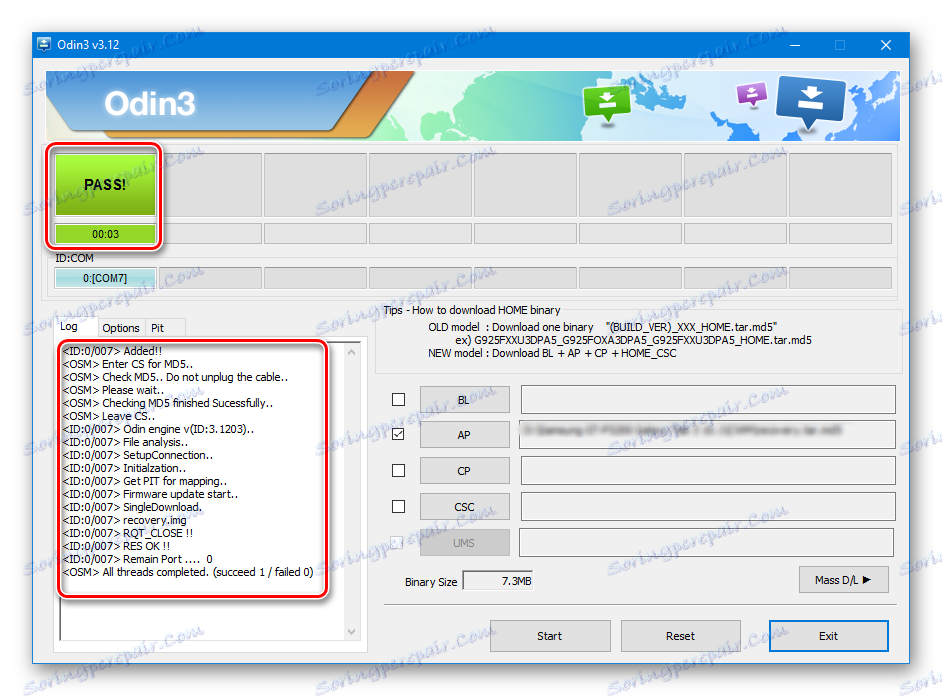Click the CP file path field
The image size is (942, 696).
pyautogui.click(x=708, y=471)
